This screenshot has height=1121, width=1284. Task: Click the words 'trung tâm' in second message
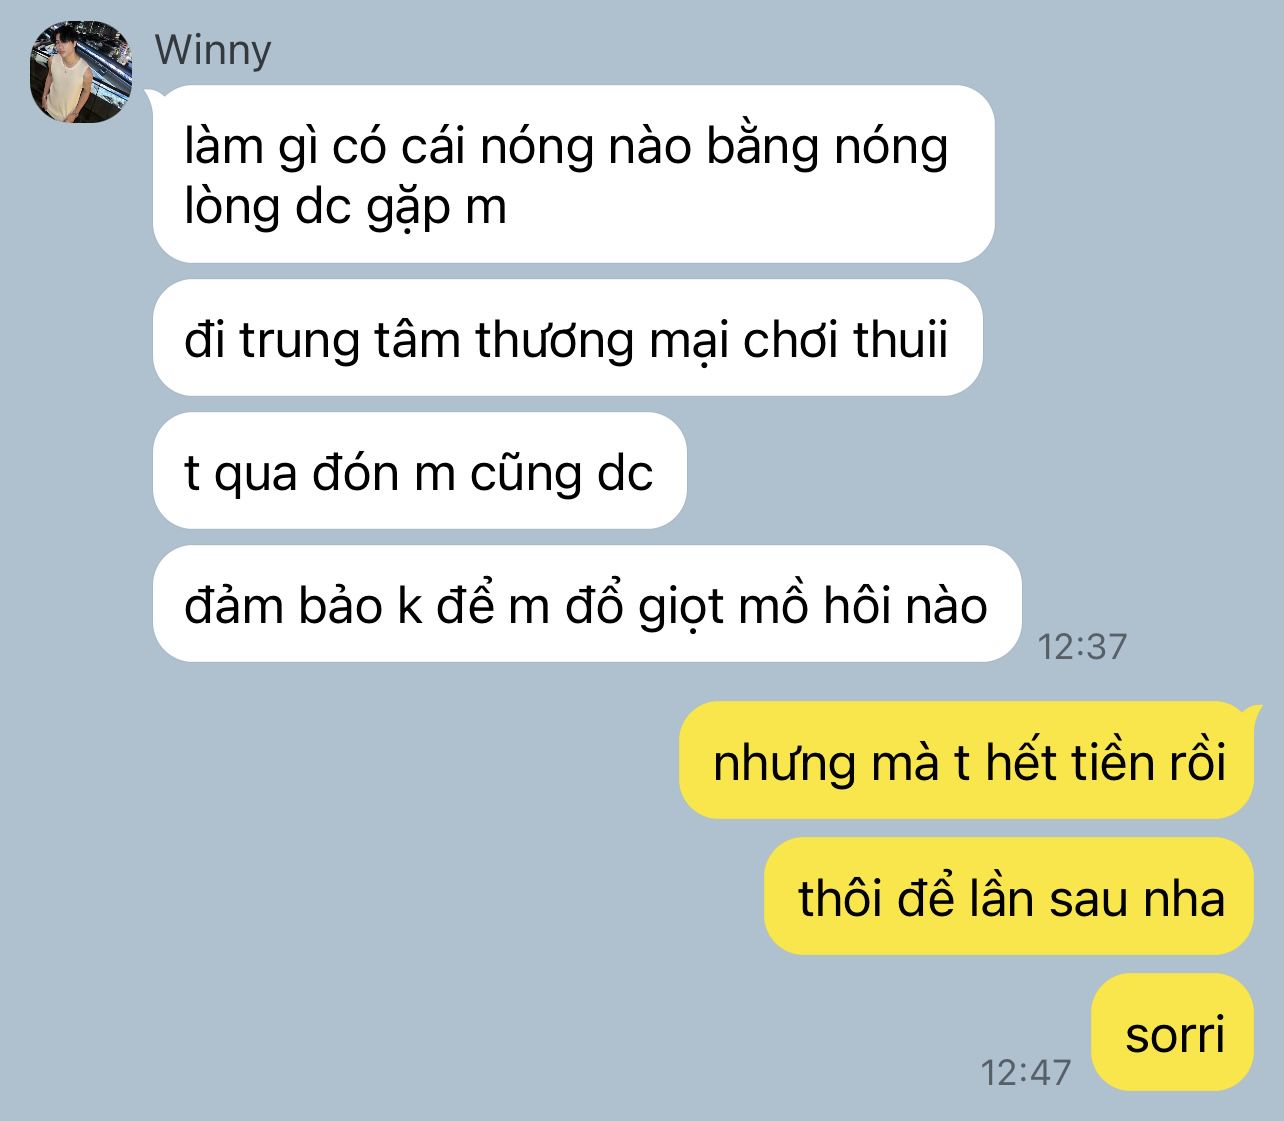(x=351, y=342)
